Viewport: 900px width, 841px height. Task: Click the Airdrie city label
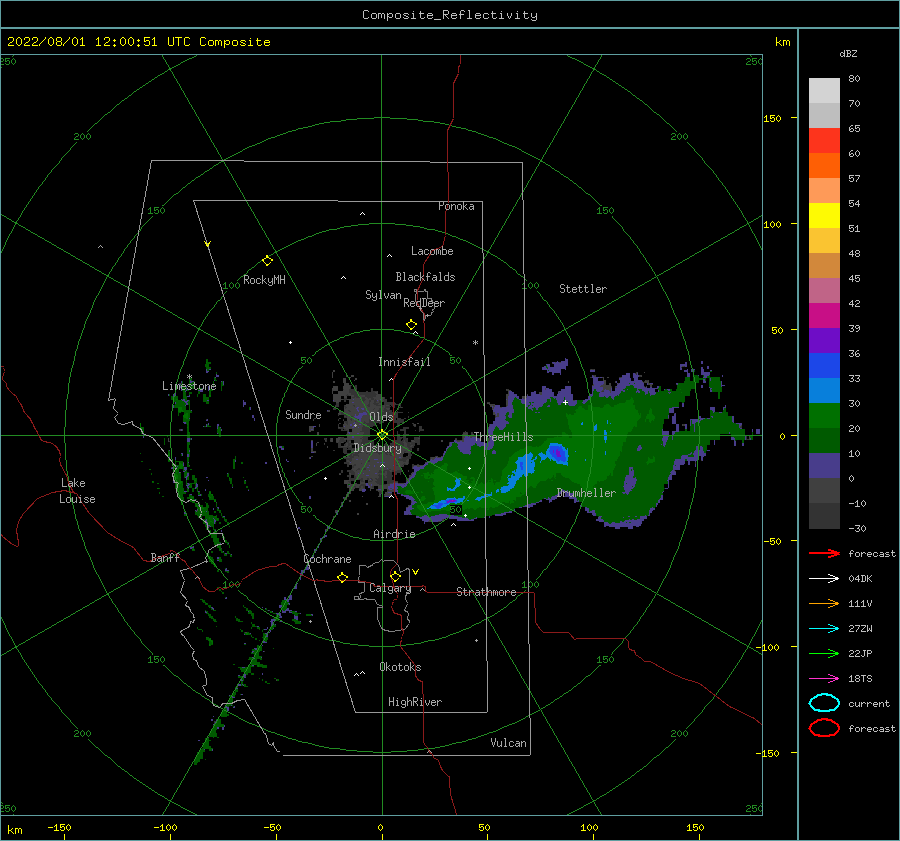[x=394, y=534]
